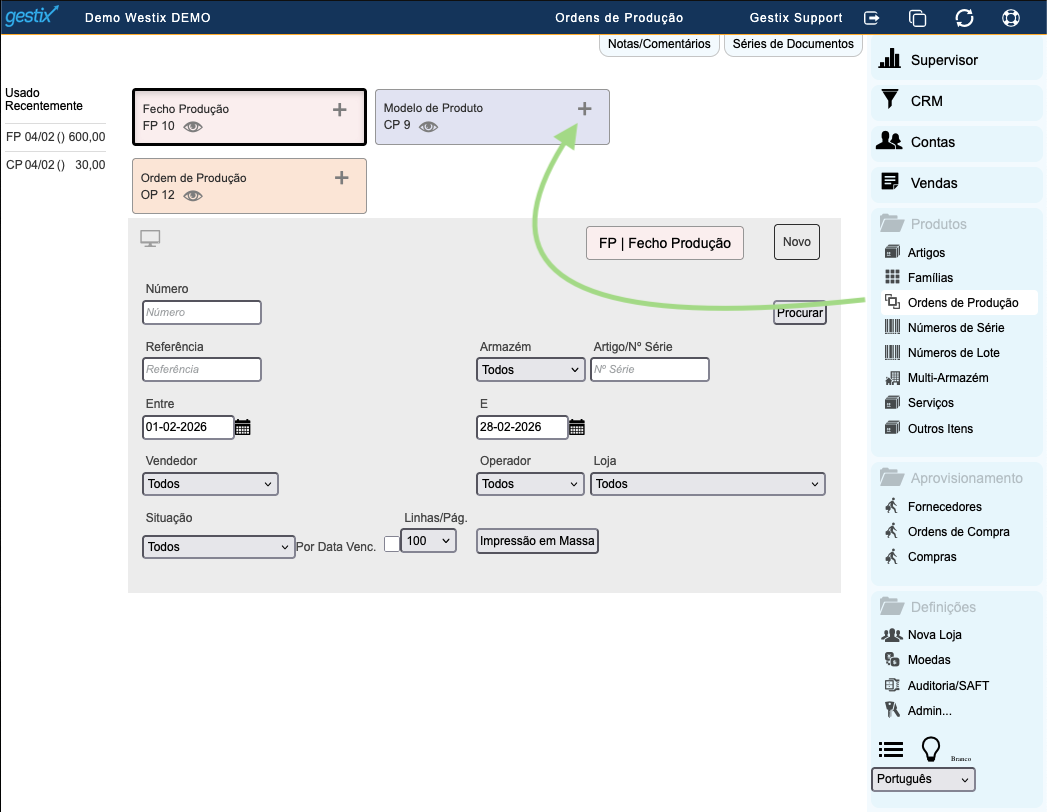
Task: Click the FP | Fecho Produção pink label
Action: click(x=664, y=243)
